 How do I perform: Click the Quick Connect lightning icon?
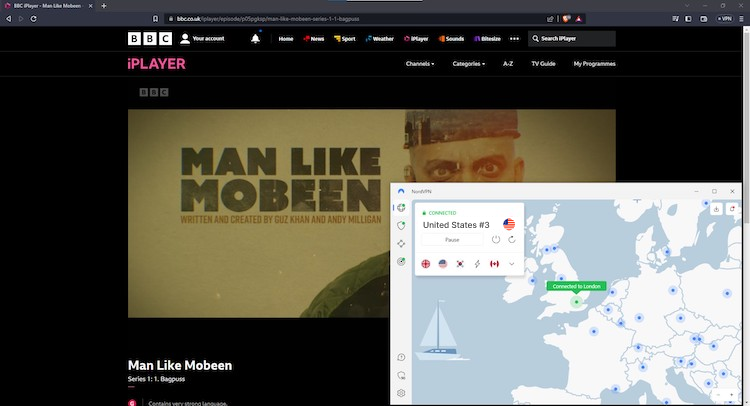pyautogui.click(x=477, y=264)
